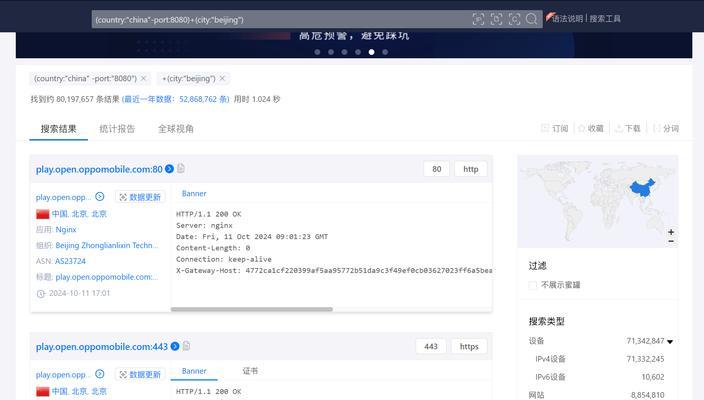The width and height of the screenshot is (704, 400).
Task: Select the active fifth carousel dot
Action: [371, 52]
